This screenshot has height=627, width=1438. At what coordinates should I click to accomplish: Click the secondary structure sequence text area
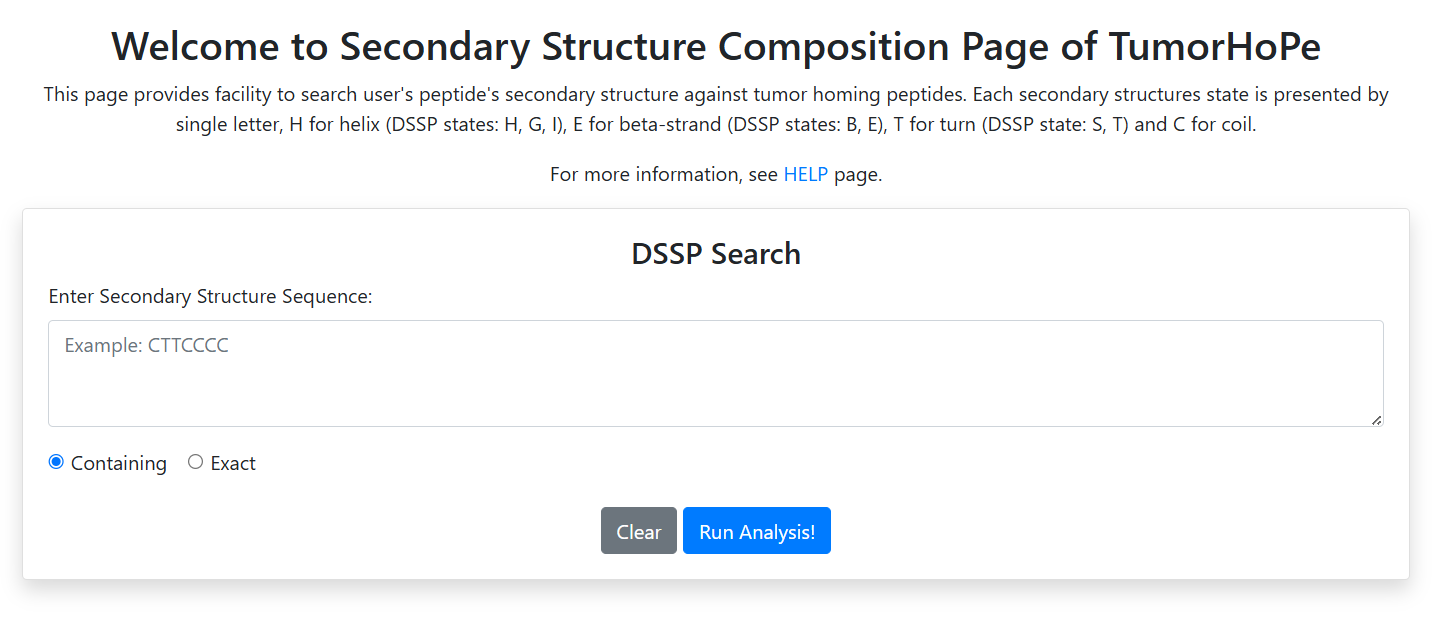(x=715, y=373)
